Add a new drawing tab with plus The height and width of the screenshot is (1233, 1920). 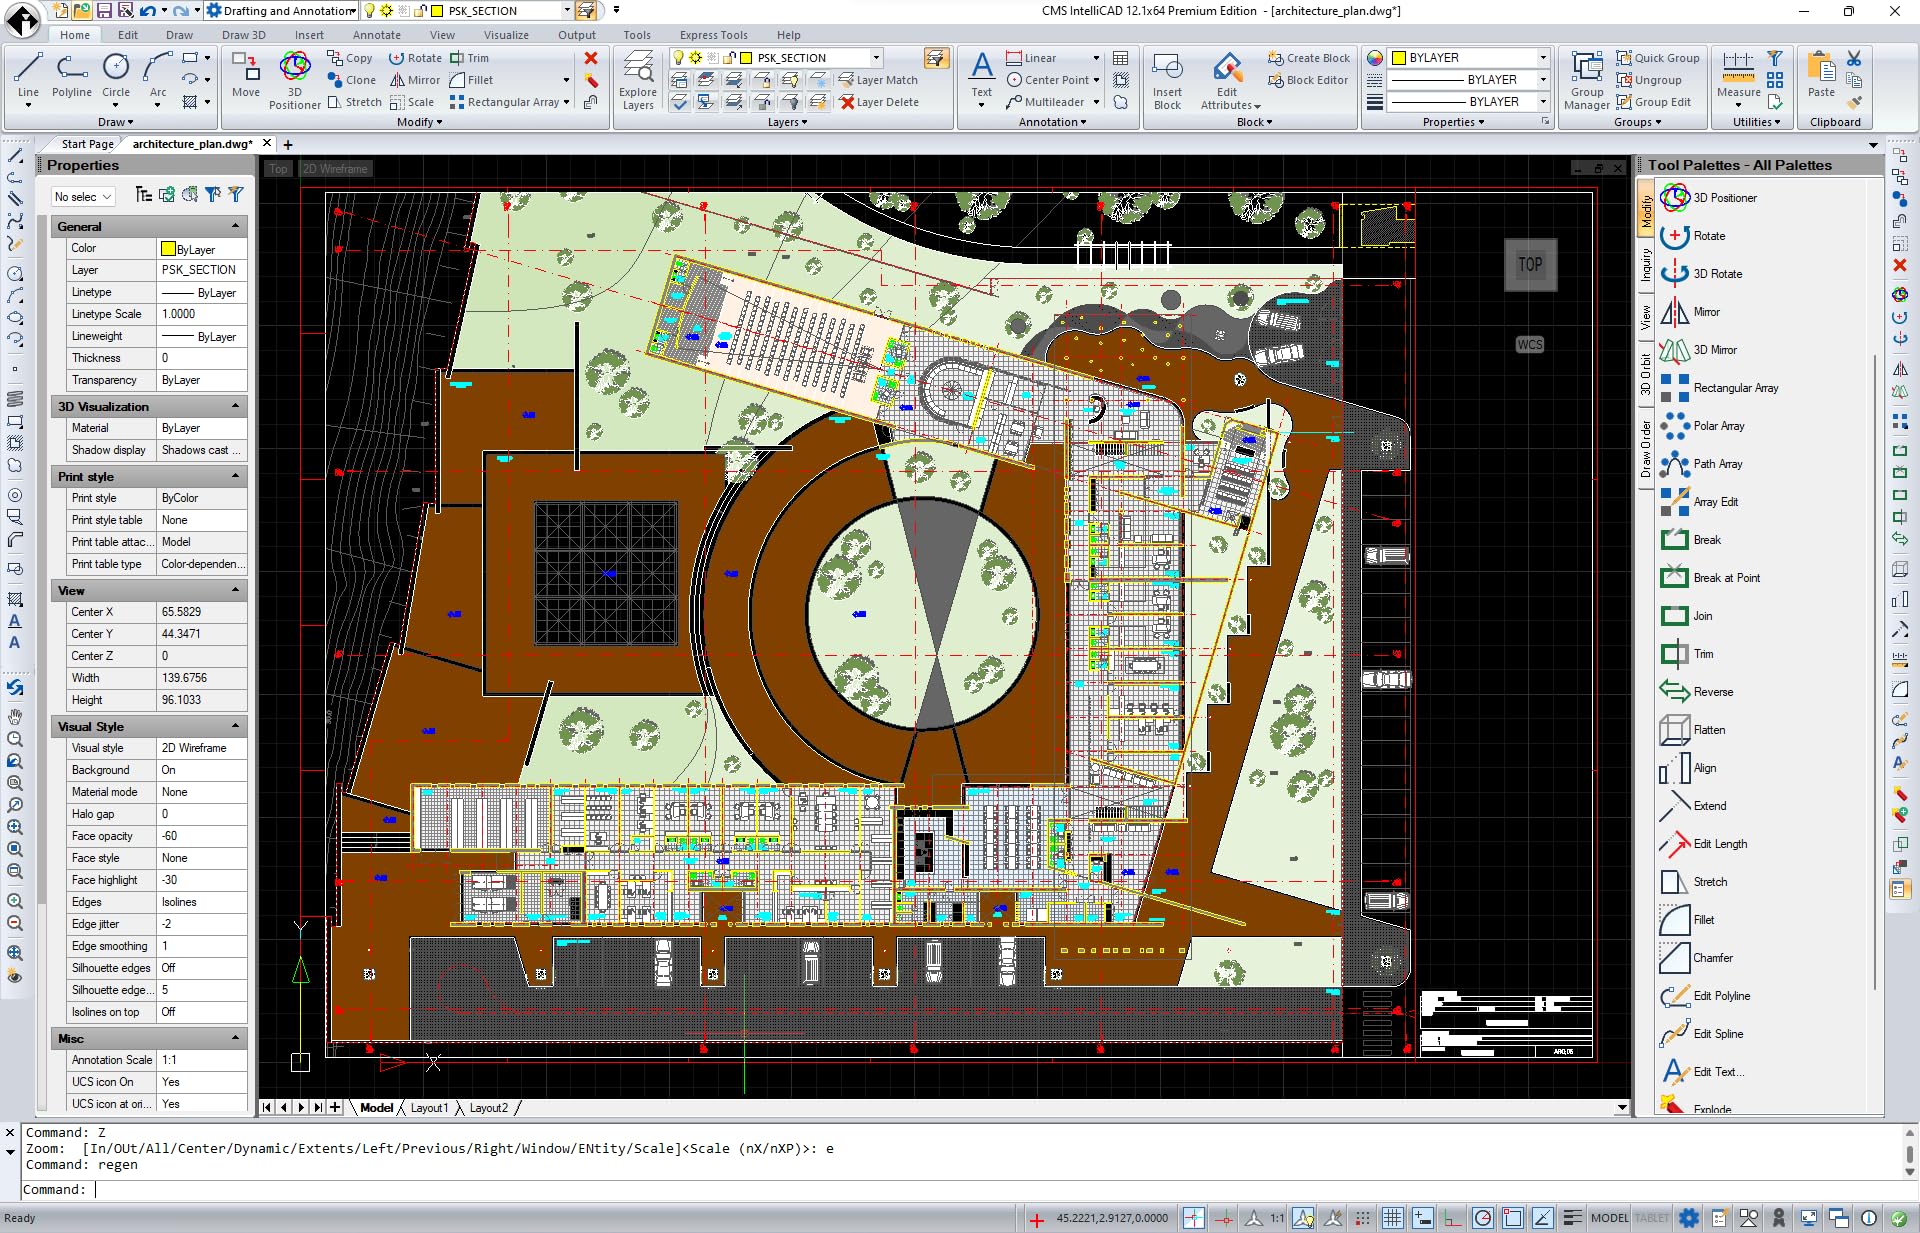(x=288, y=144)
